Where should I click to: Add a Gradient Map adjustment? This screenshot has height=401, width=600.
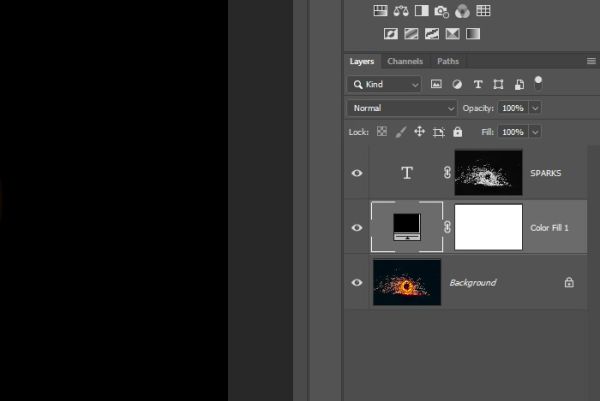[473, 34]
